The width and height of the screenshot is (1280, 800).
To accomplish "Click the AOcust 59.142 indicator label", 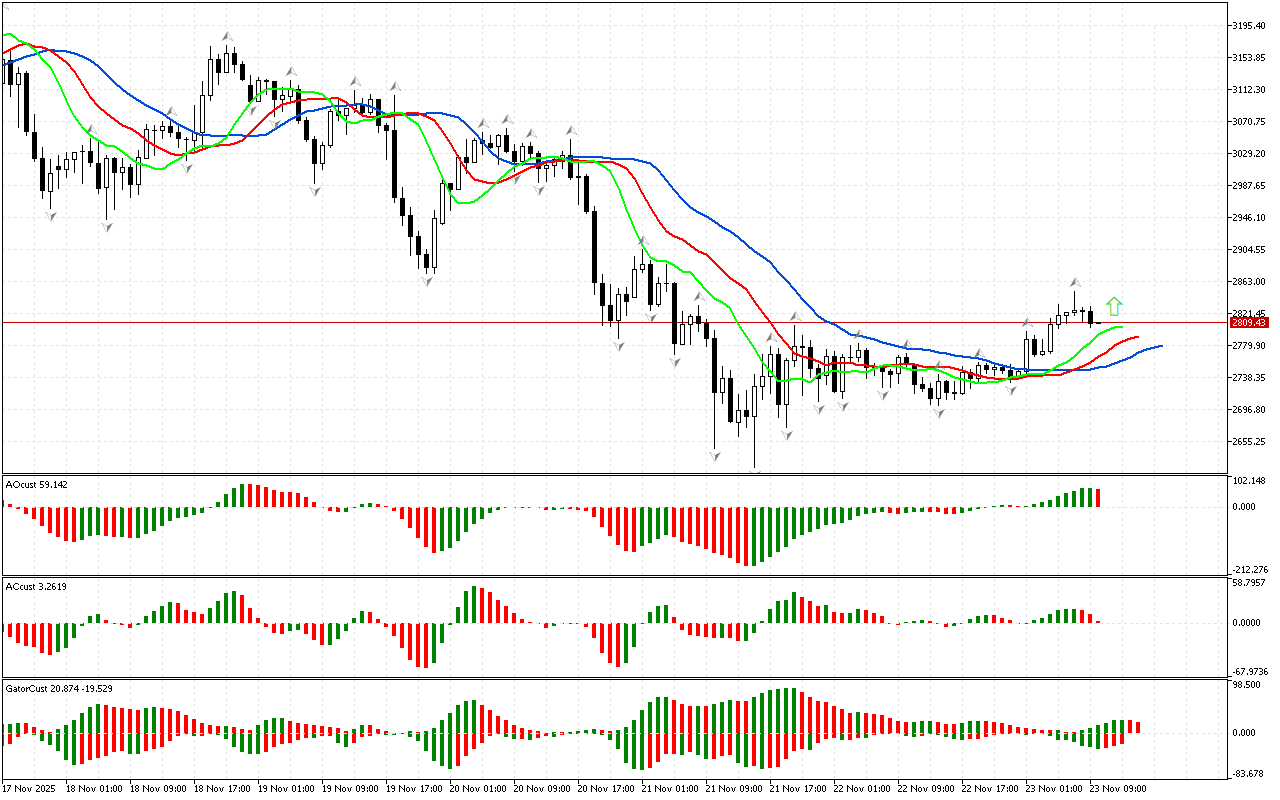I will click(x=37, y=484).
